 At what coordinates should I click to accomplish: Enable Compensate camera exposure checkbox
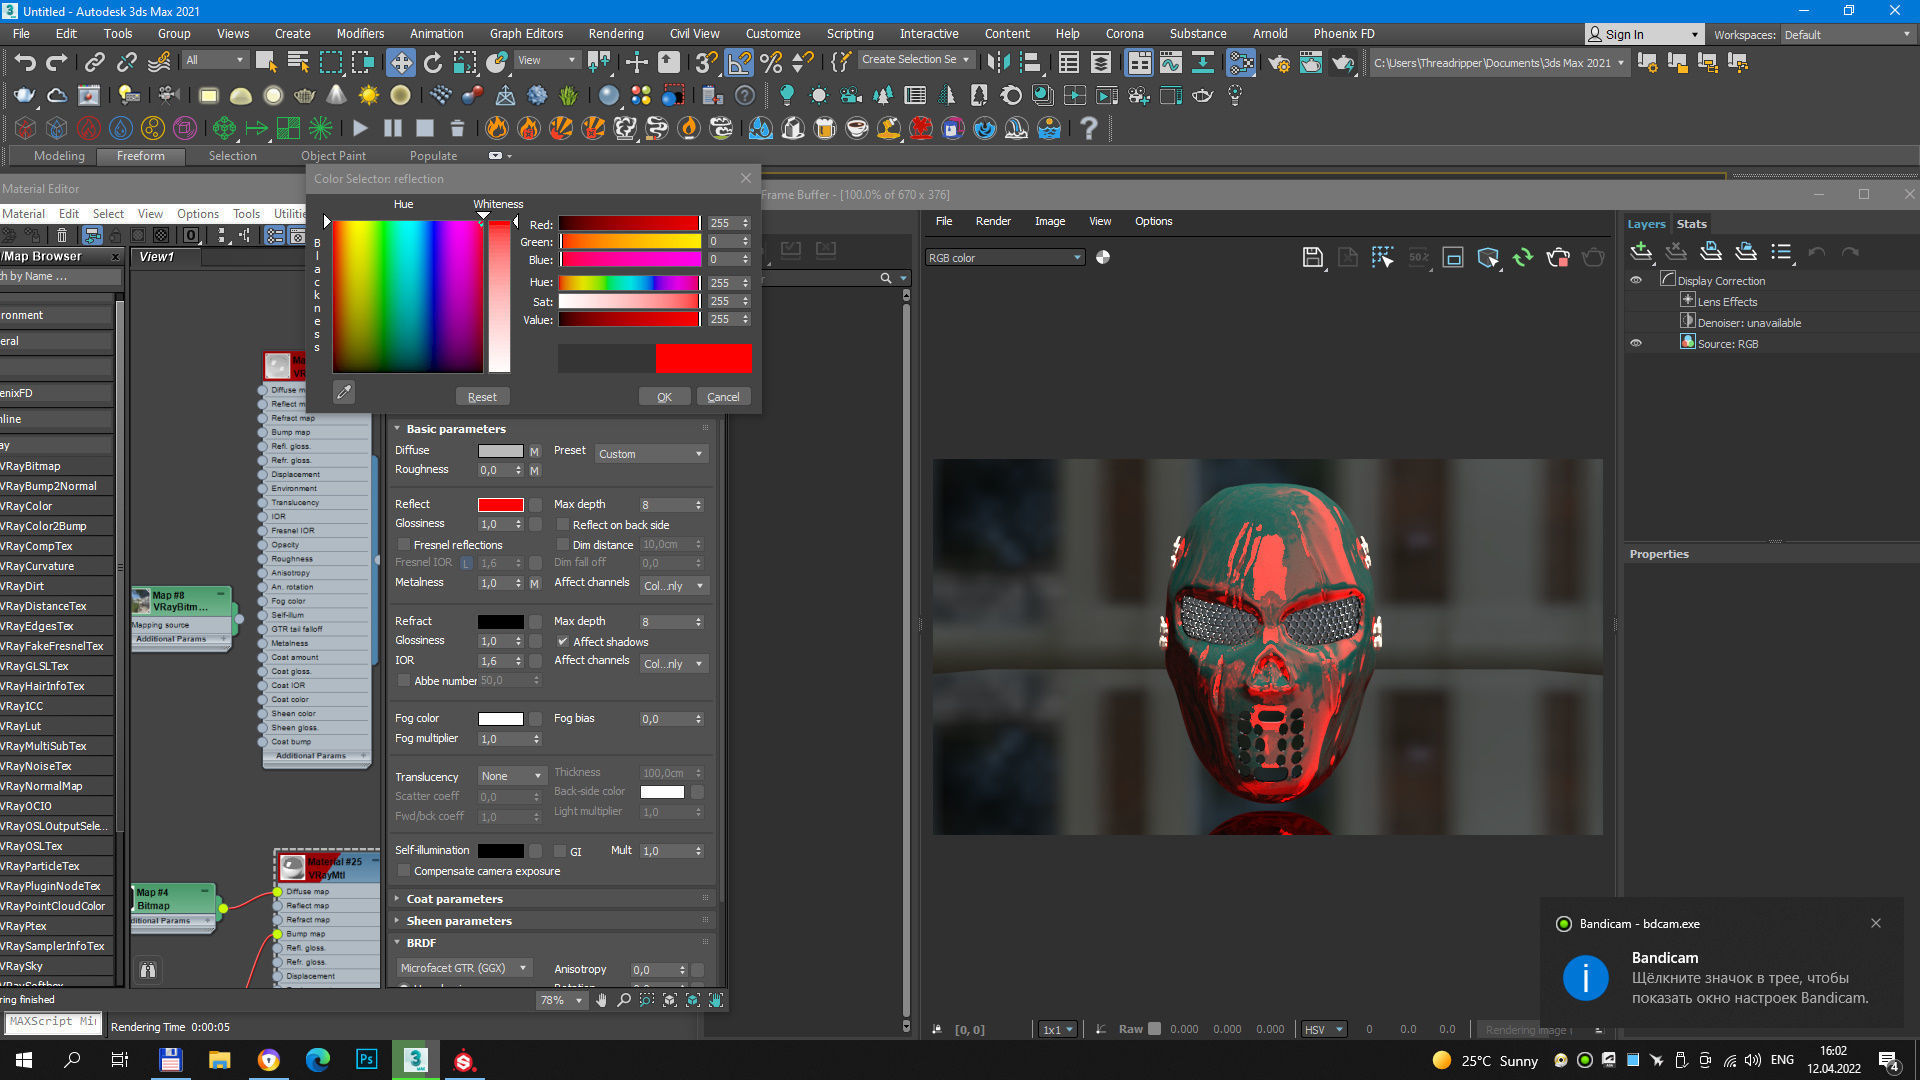coord(404,871)
